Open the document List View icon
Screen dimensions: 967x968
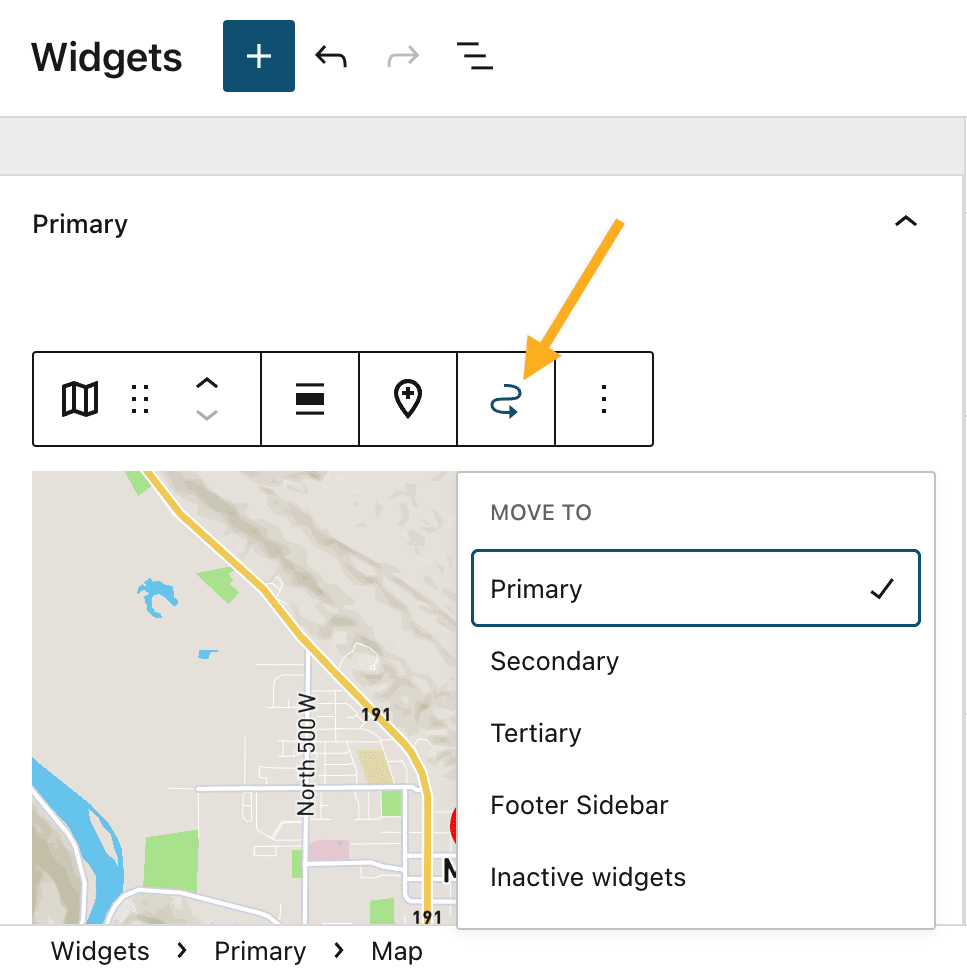tap(474, 56)
